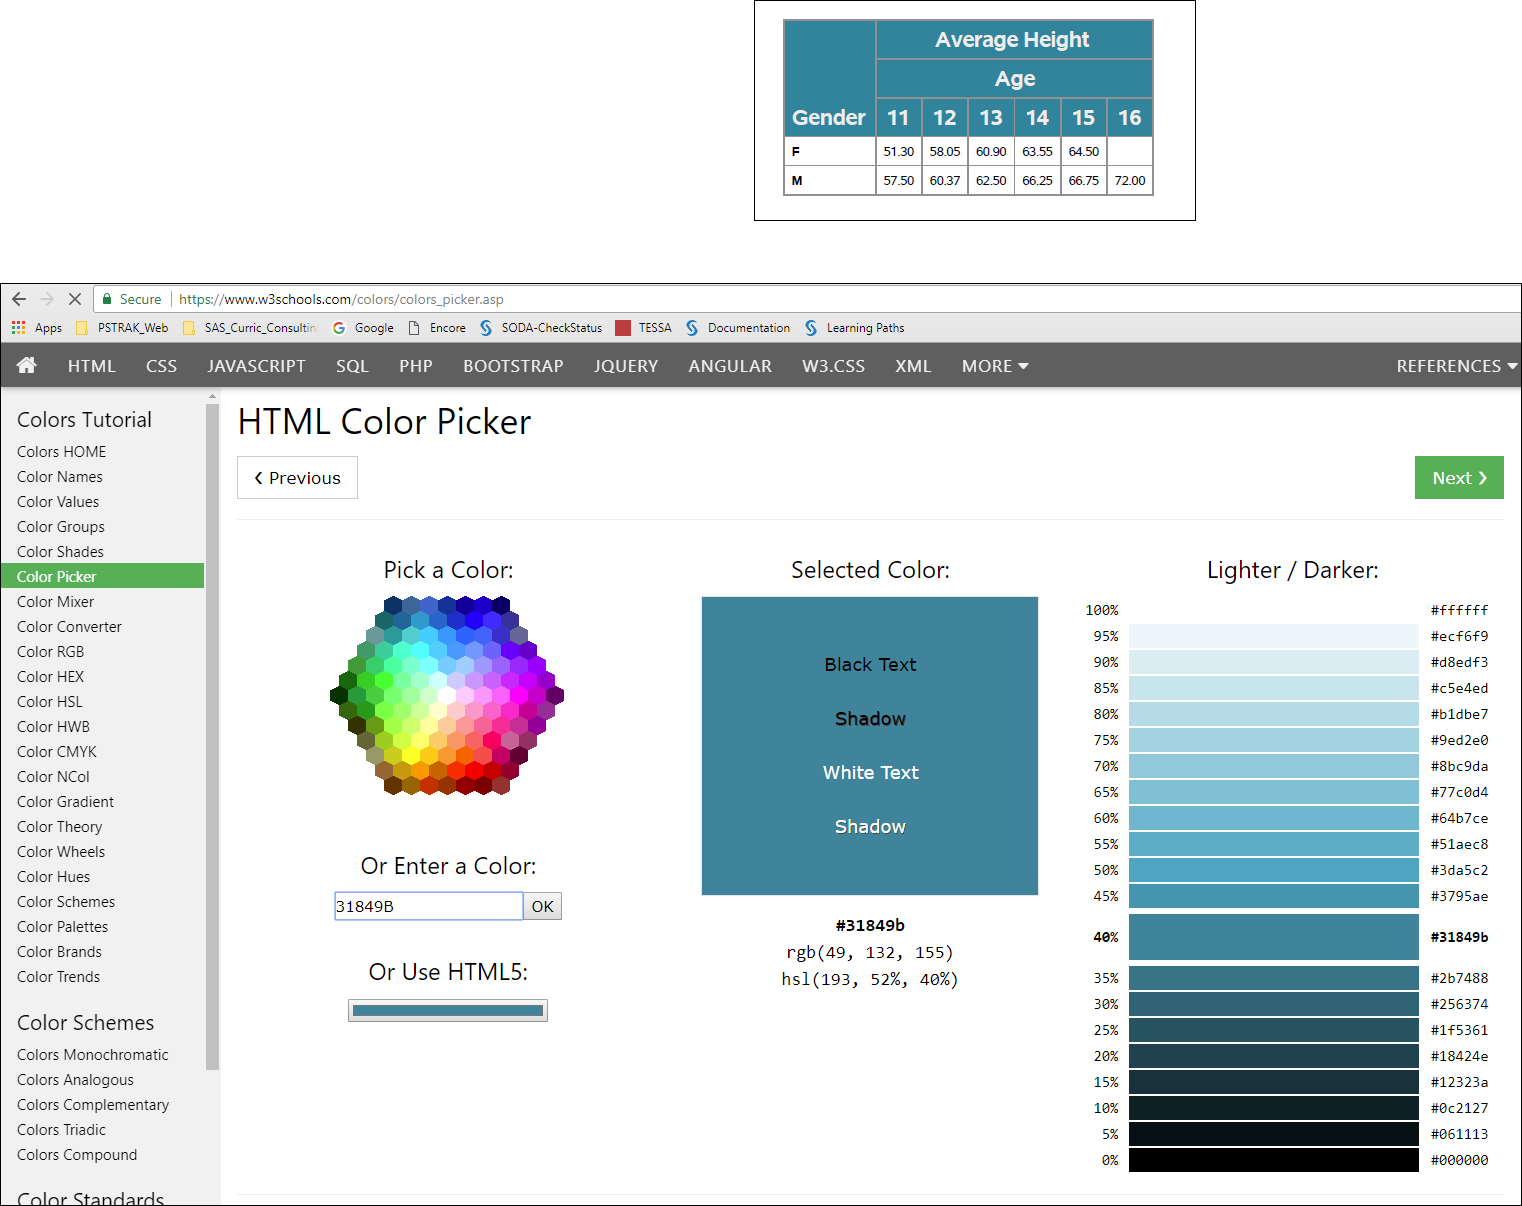Open the JAVASCRIPT tutorial menu item
The height and width of the screenshot is (1206, 1522).
256,366
